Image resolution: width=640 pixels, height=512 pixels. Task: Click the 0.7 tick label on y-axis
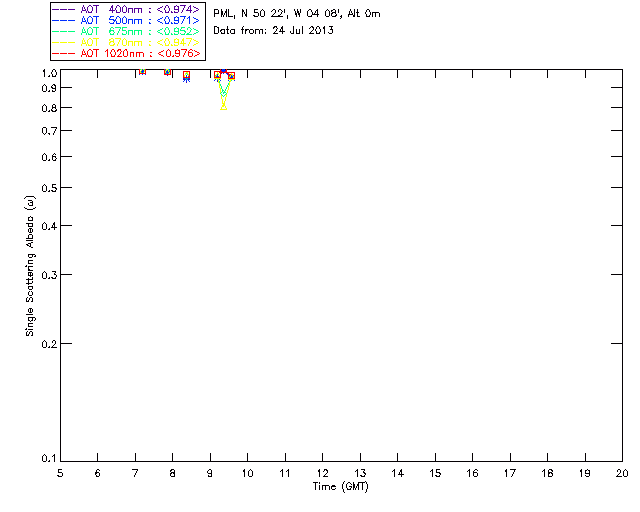49,131
